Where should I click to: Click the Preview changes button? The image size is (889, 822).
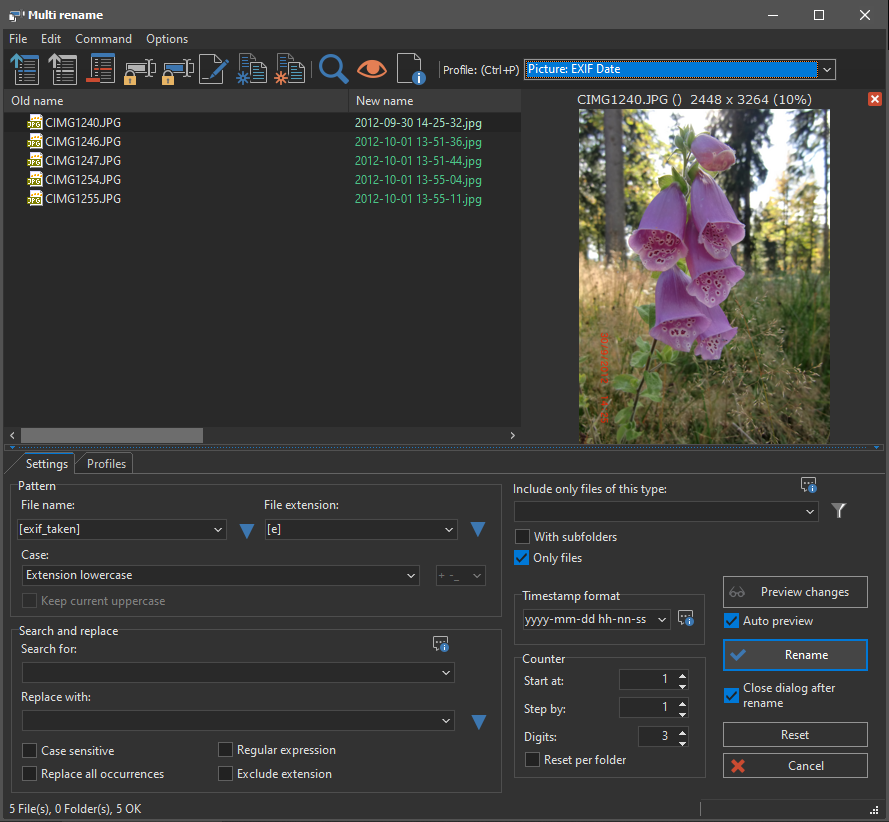[x=795, y=592]
